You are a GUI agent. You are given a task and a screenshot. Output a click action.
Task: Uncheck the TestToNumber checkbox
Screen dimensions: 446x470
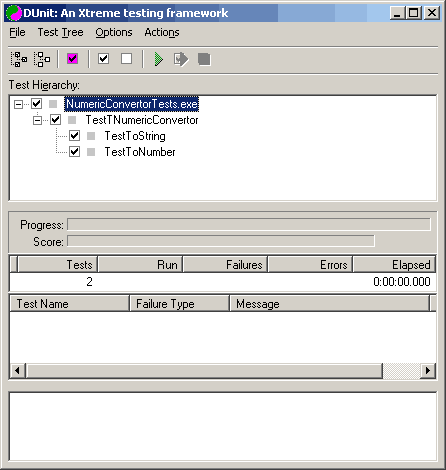(x=74, y=152)
